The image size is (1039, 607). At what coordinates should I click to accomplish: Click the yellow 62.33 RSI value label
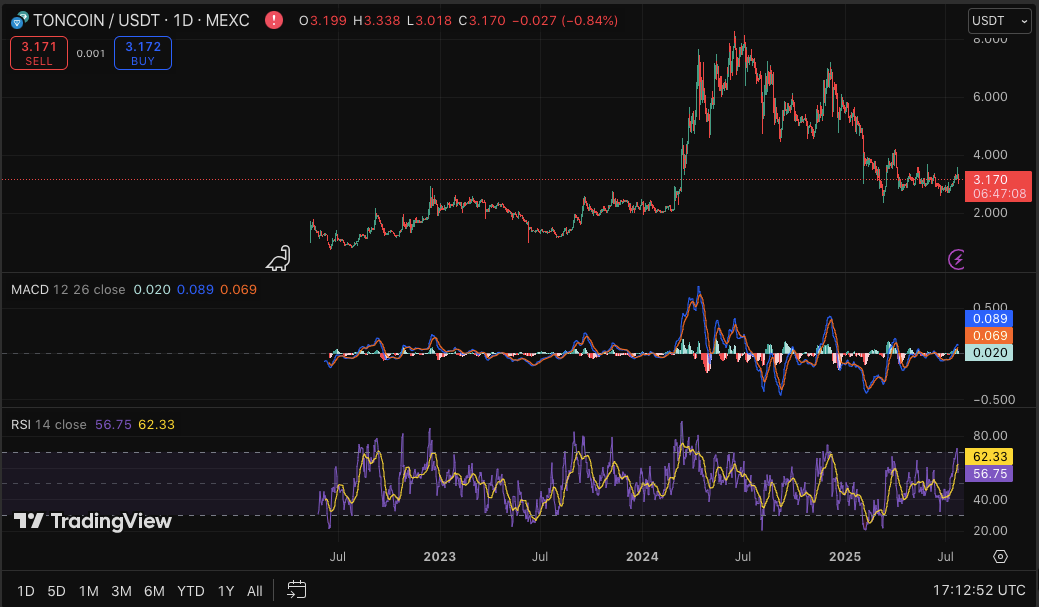pos(988,457)
